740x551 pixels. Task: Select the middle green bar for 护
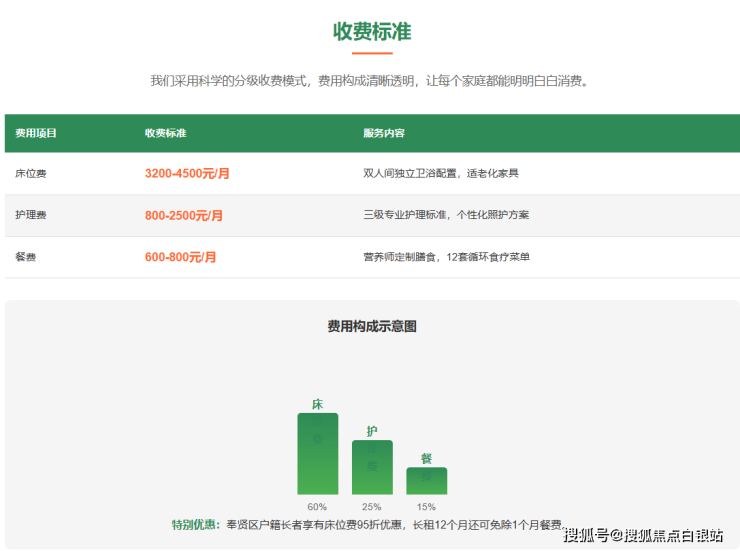tap(372, 468)
